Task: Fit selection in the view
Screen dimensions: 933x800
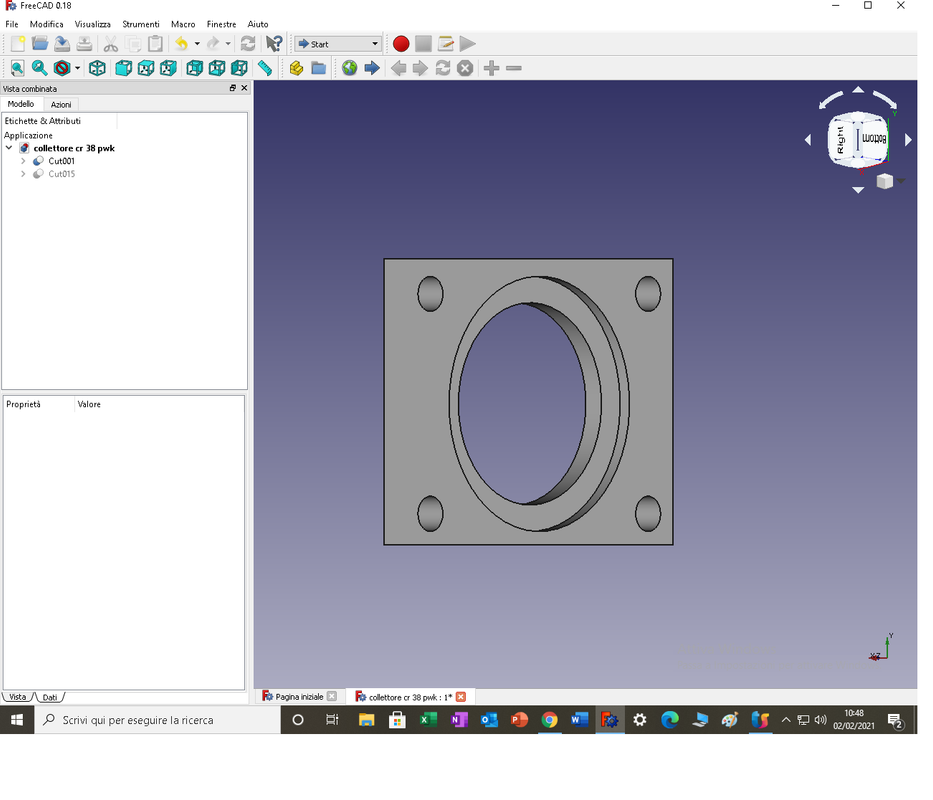Action: coord(39,68)
